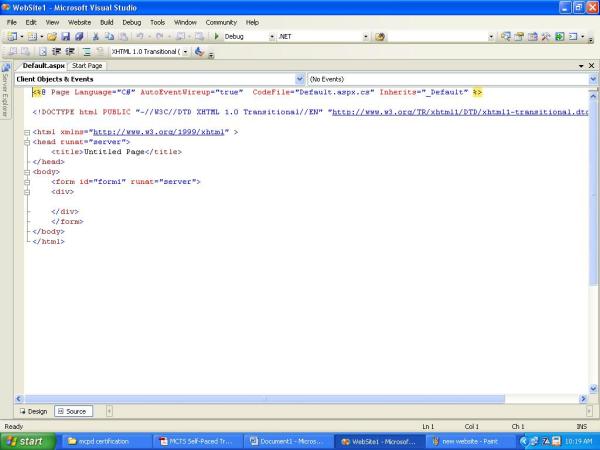Open the Command Window toolbar icon
The image size is (600, 450).
click(573, 37)
